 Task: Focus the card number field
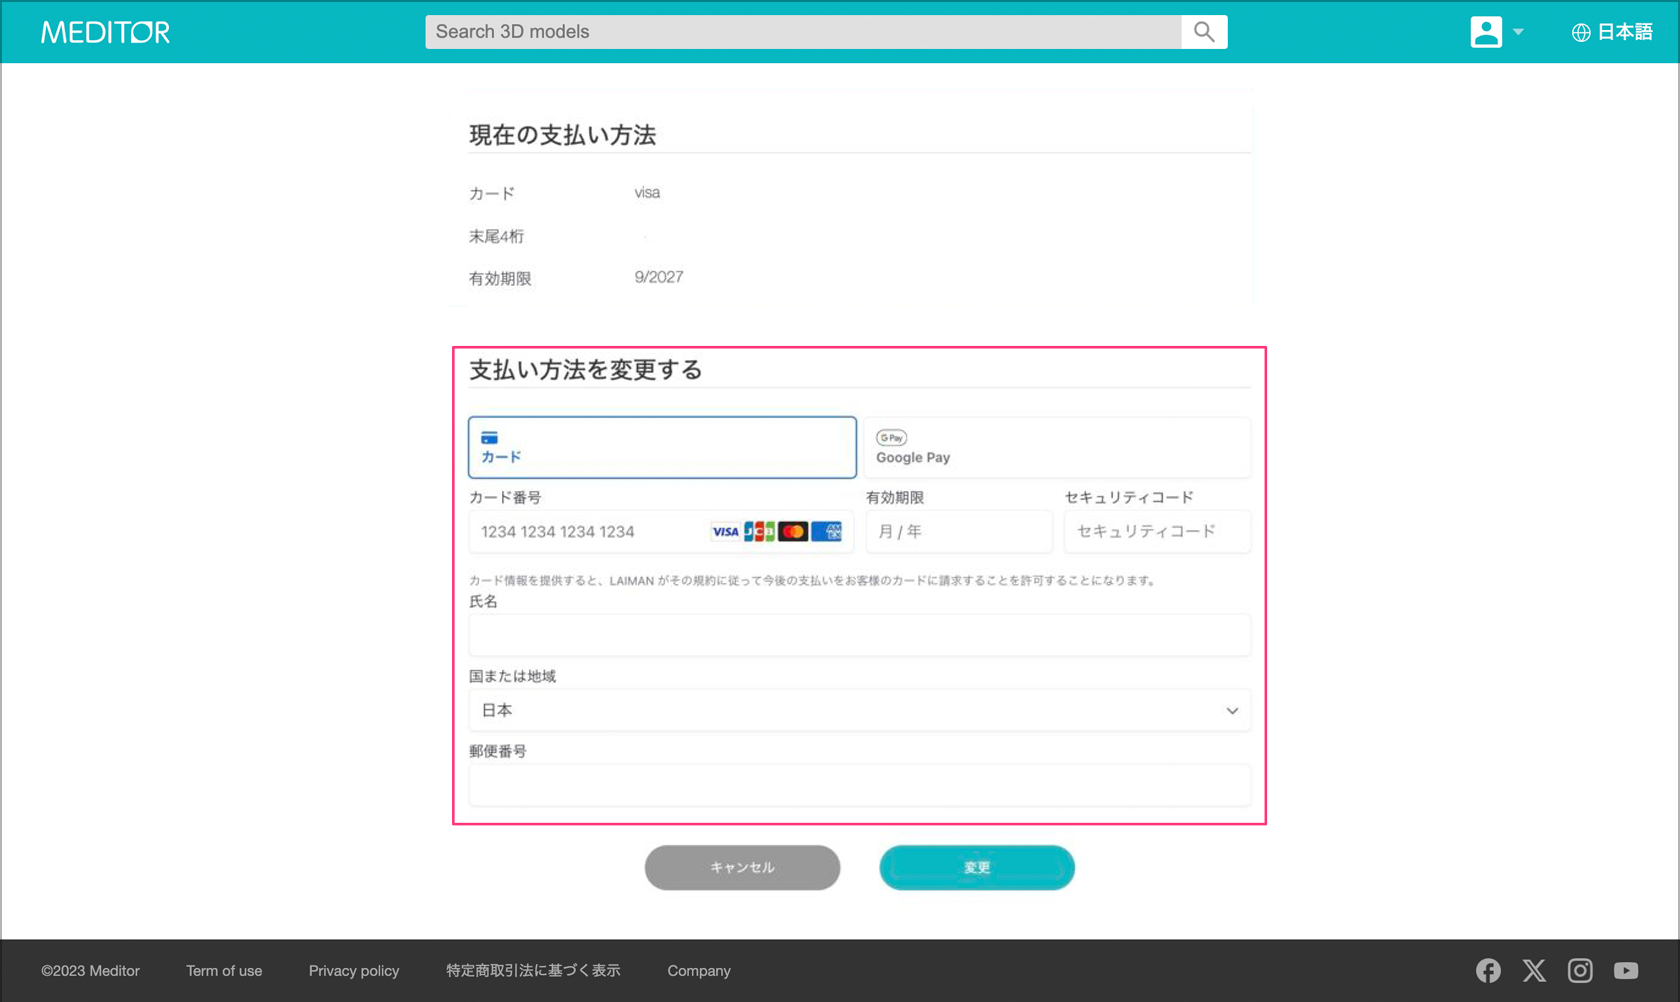[590, 532]
